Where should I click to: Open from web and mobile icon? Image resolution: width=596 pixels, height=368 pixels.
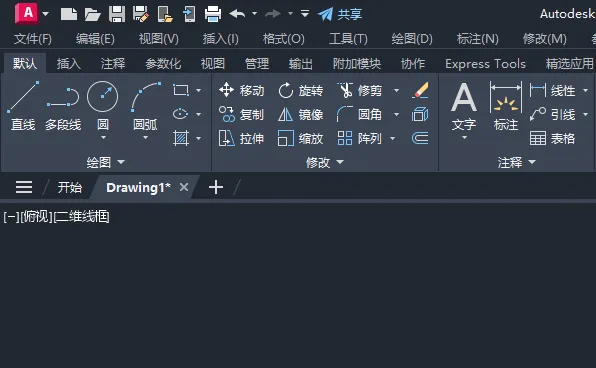click(x=165, y=14)
